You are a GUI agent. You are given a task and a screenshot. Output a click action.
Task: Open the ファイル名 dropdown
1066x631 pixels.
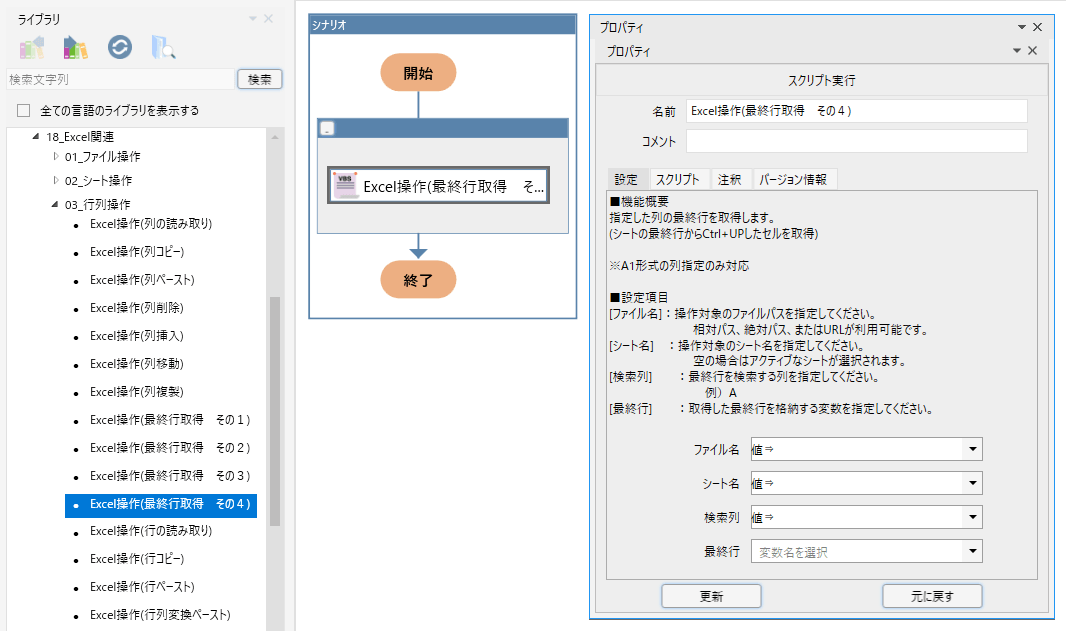971,449
